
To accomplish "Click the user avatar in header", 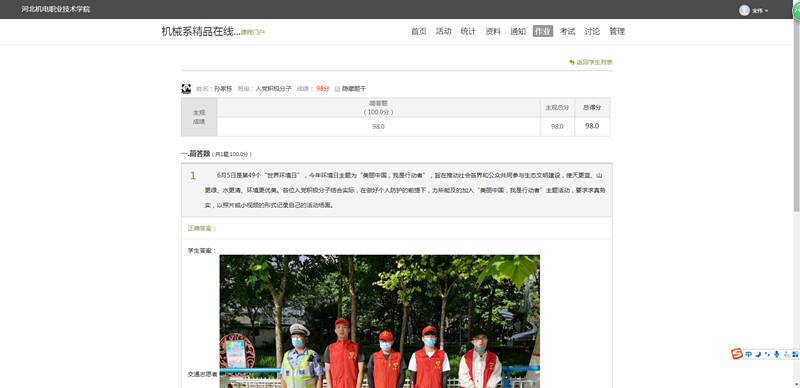I will (744, 10).
